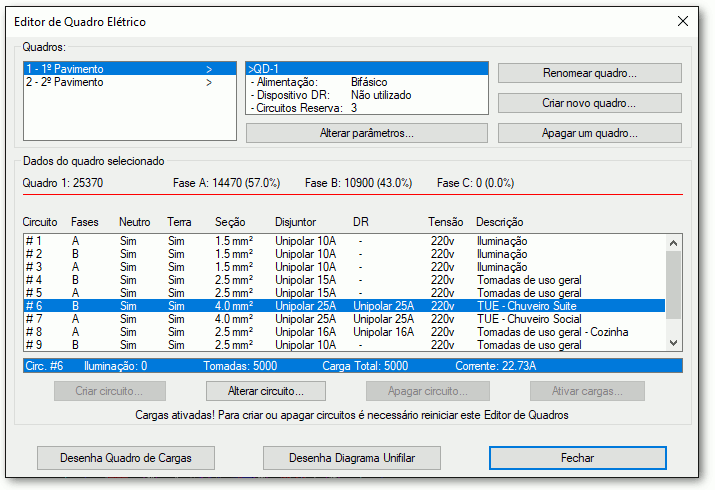The height and width of the screenshot is (490, 715).
Task: Click 'Renomear quadro...' button
Action: (x=590, y=73)
